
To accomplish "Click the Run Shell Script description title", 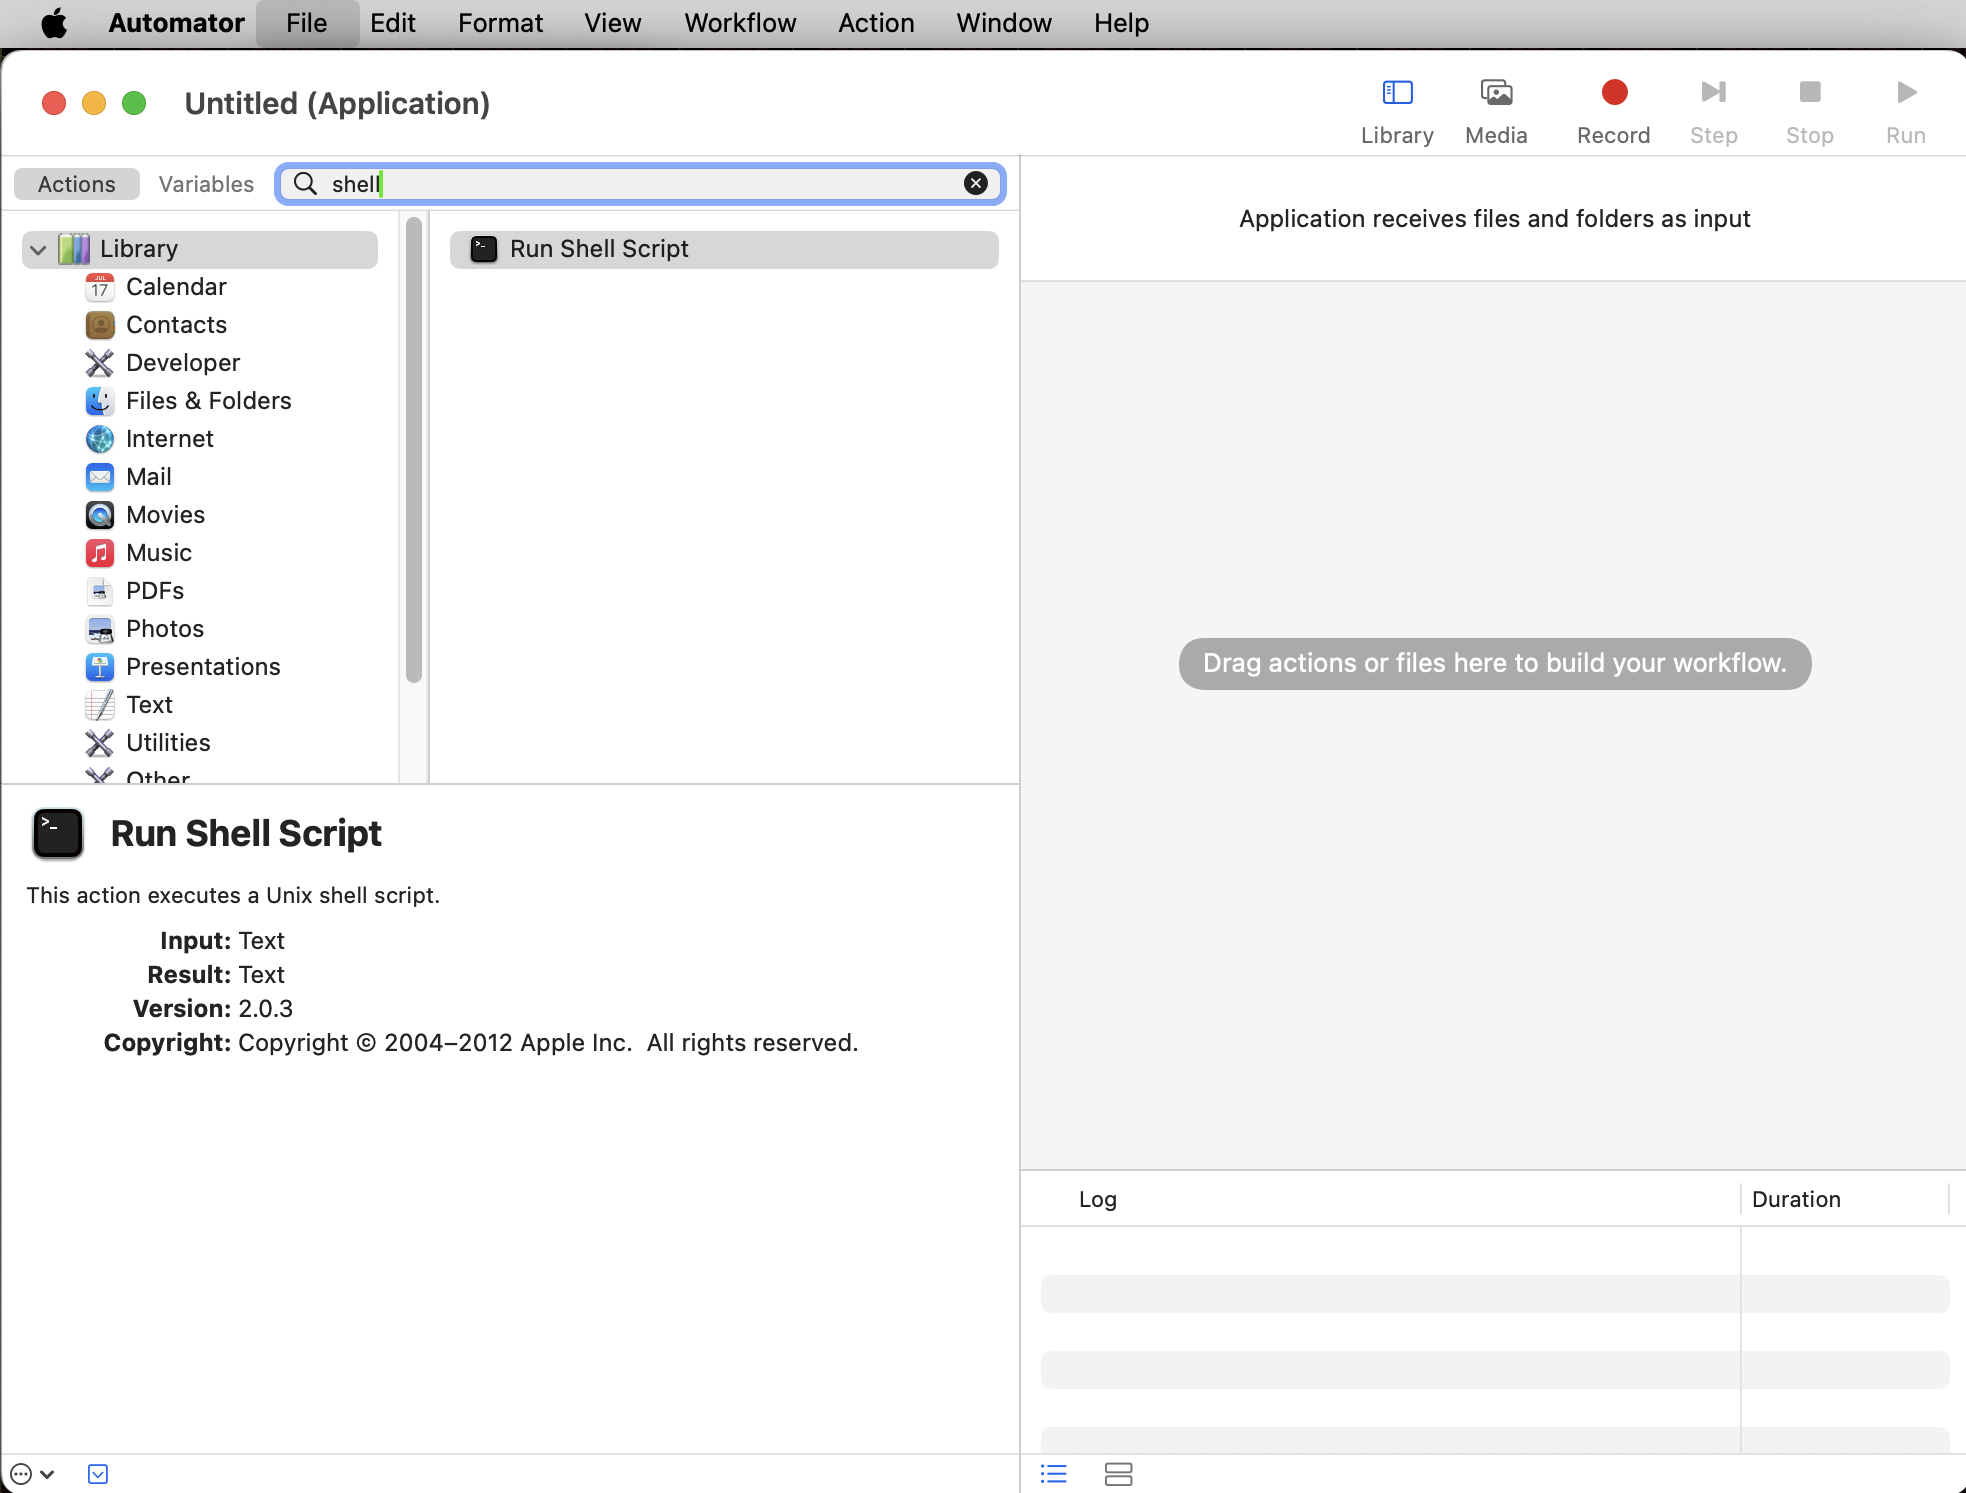I will pos(246,833).
